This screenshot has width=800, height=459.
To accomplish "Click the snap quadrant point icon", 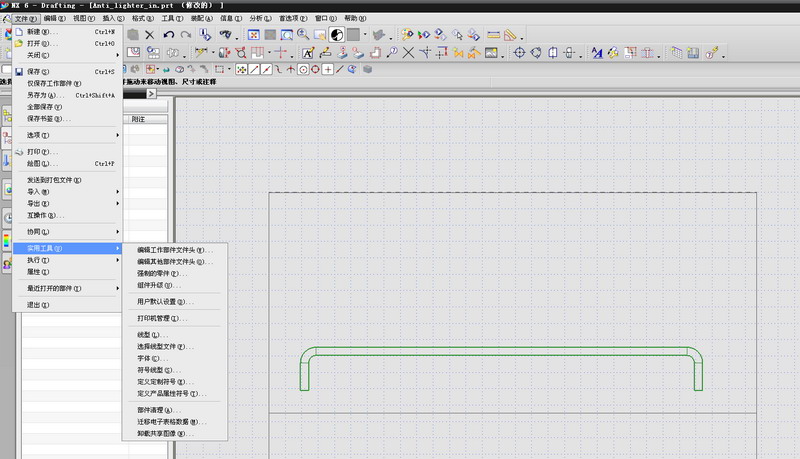I will [x=315, y=69].
